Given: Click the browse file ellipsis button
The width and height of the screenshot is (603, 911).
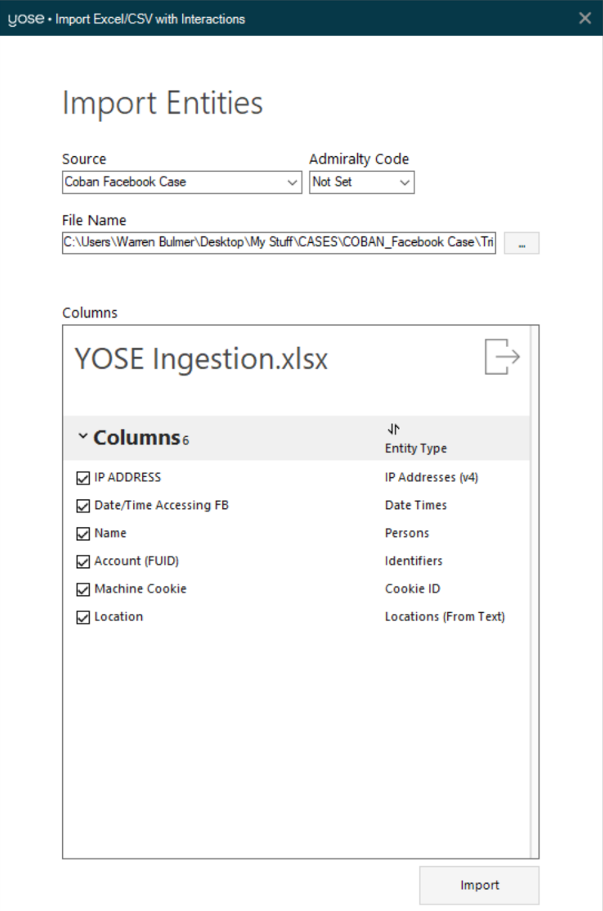Looking at the screenshot, I should [521, 243].
